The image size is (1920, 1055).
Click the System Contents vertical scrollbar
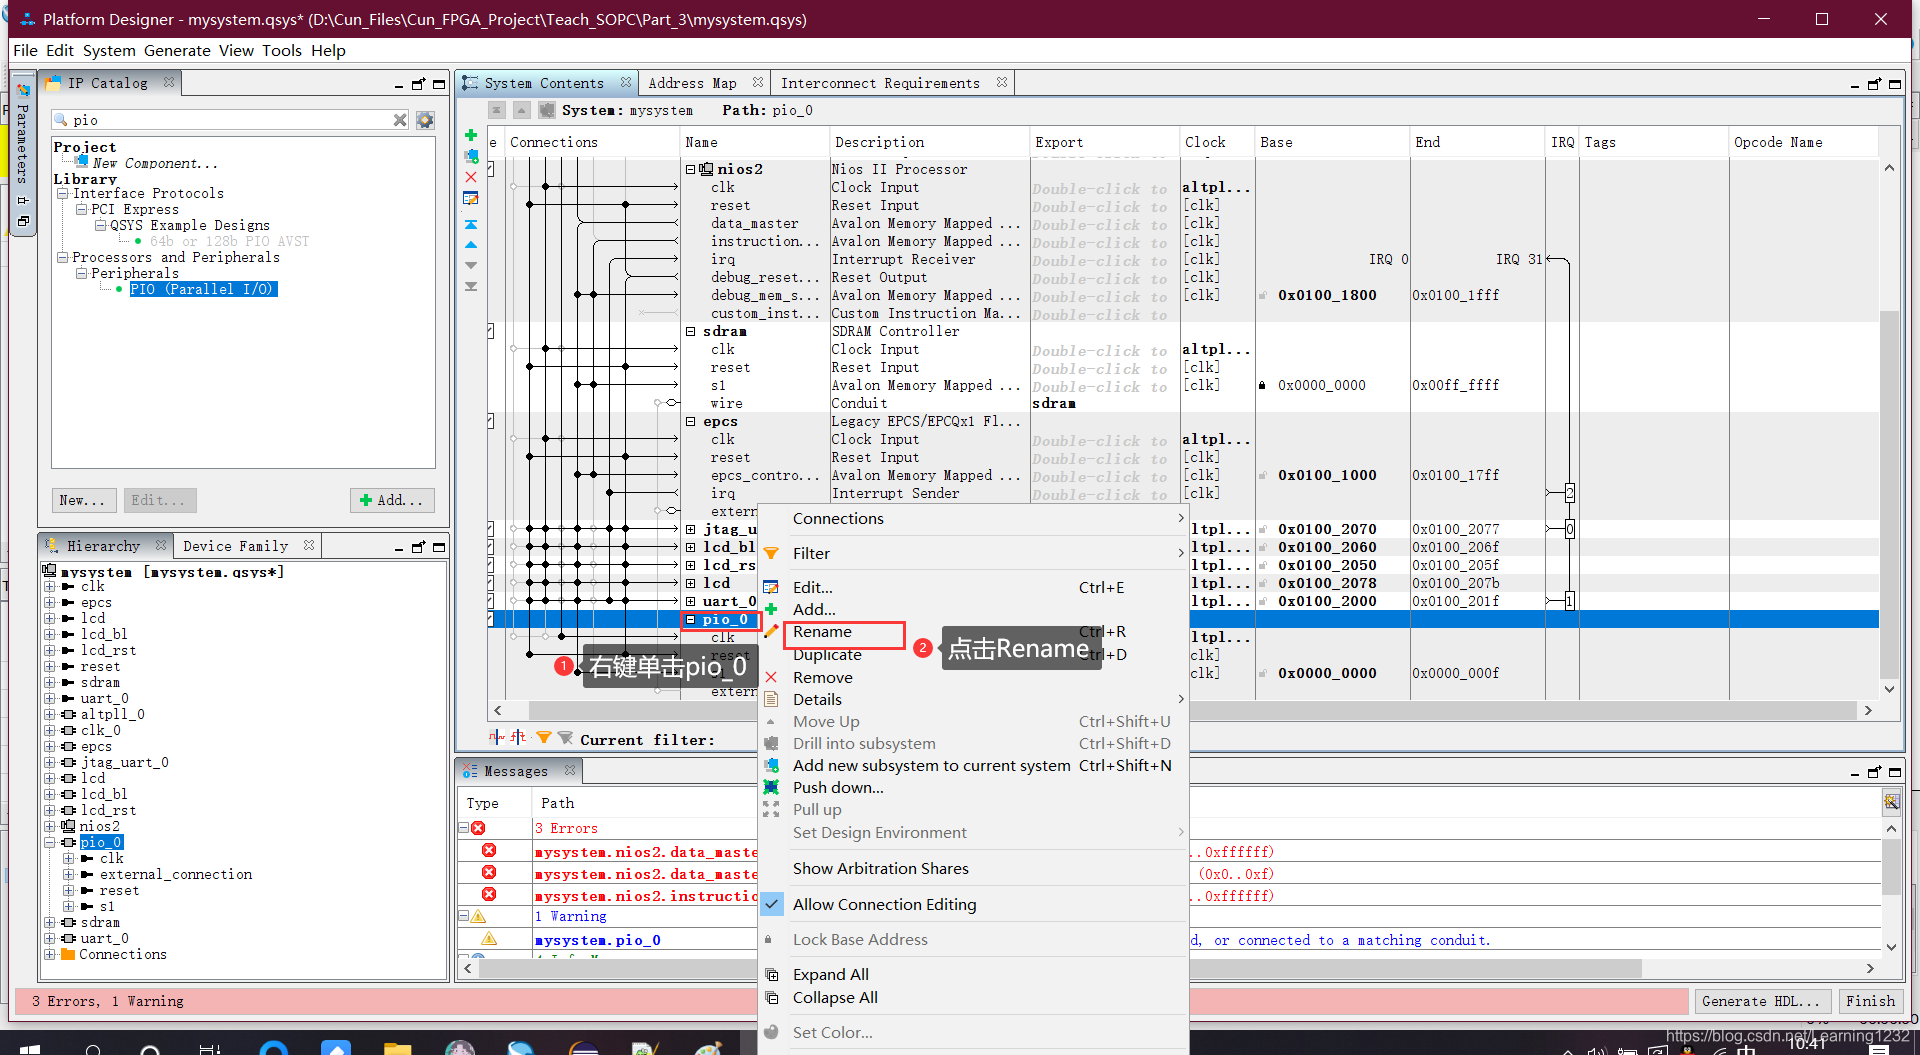tap(1889, 495)
